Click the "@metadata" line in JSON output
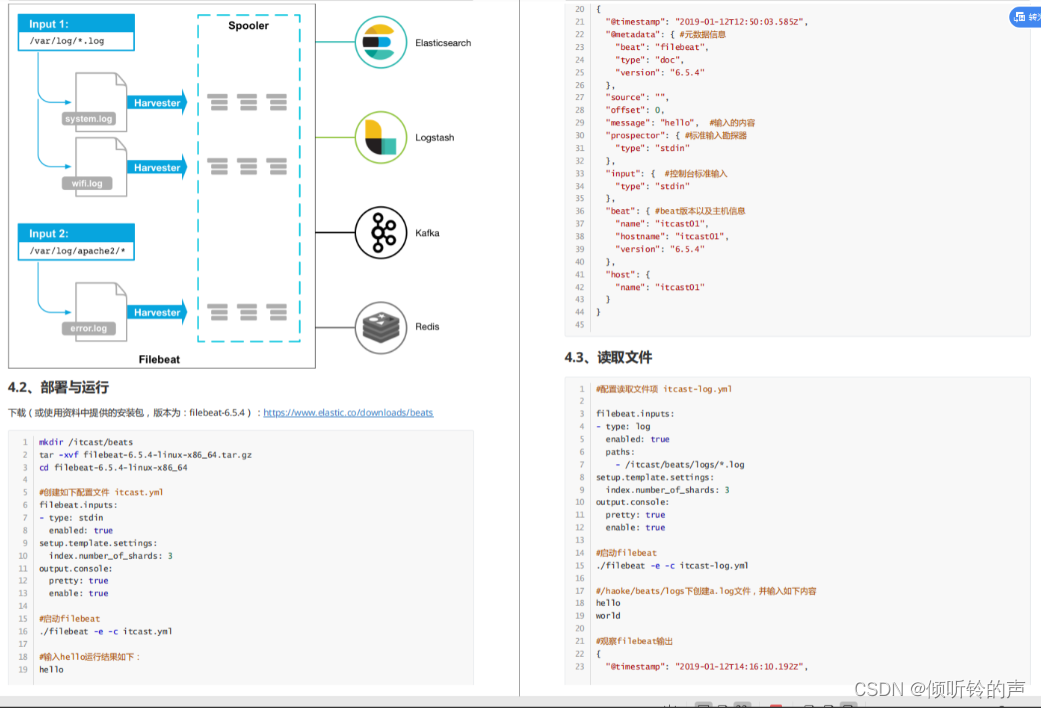This screenshot has height=708, width=1041. [665, 35]
